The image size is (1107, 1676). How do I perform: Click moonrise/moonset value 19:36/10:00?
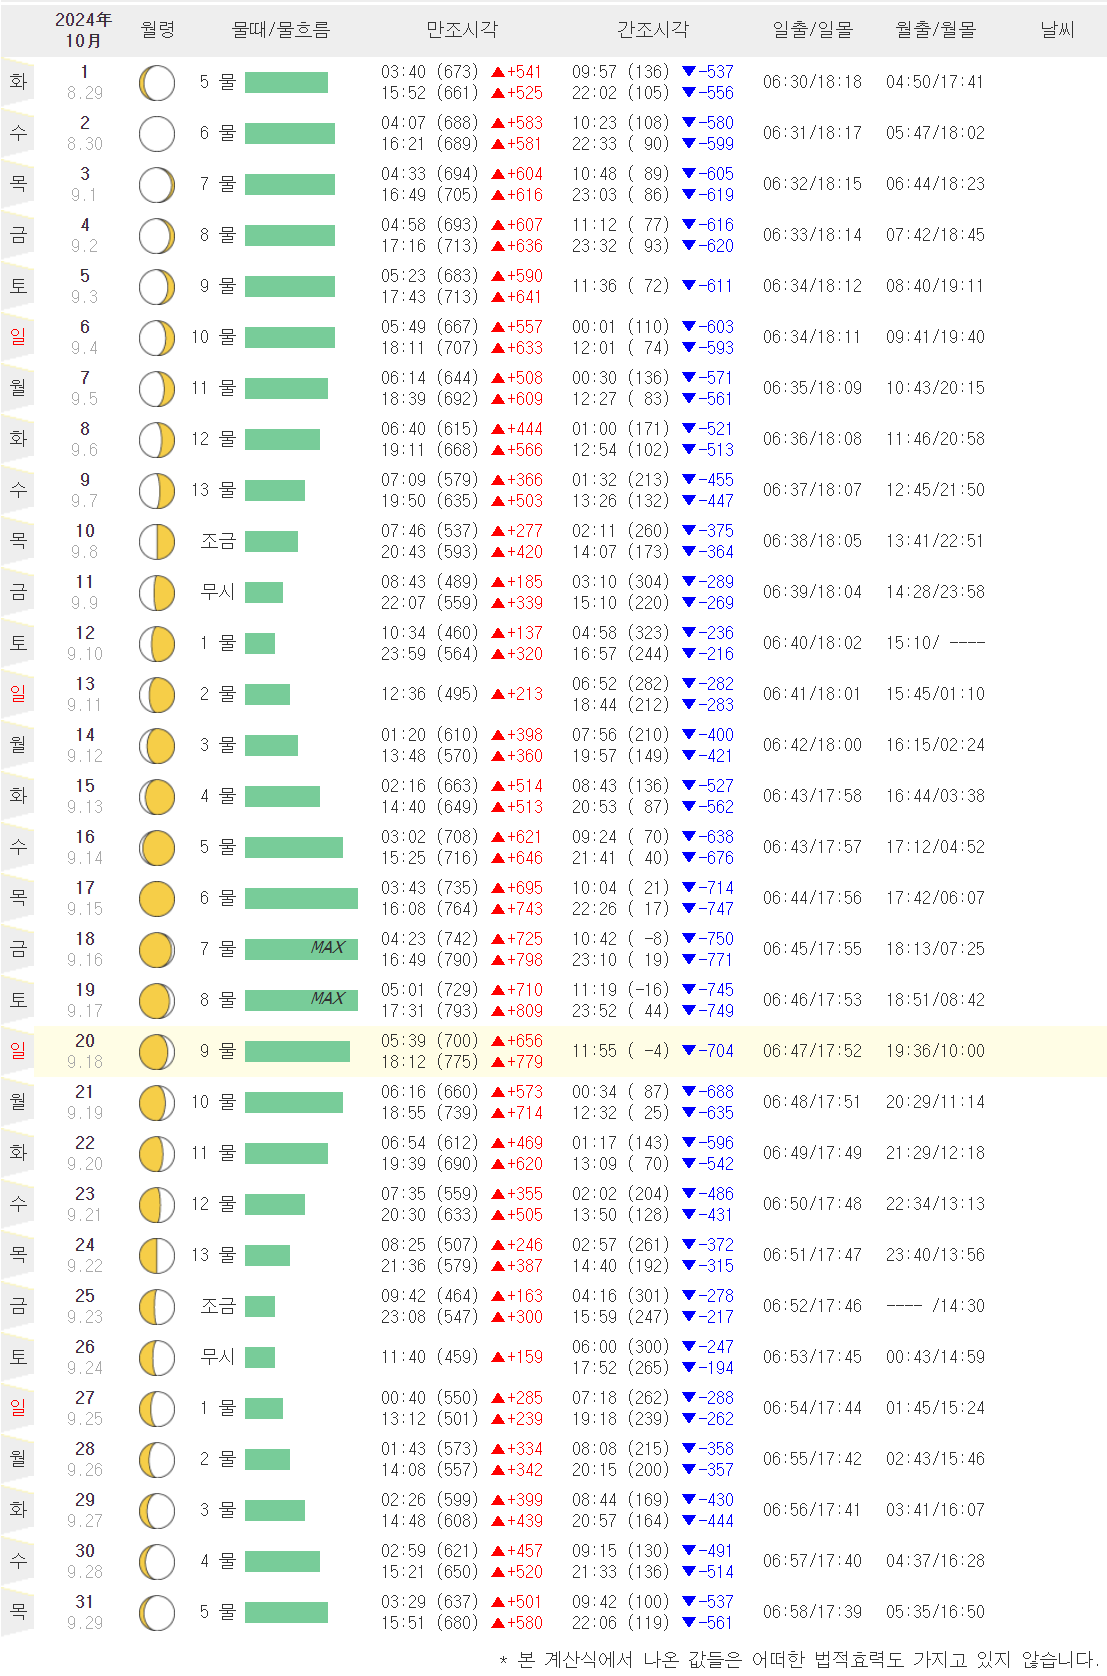[935, 1051]
